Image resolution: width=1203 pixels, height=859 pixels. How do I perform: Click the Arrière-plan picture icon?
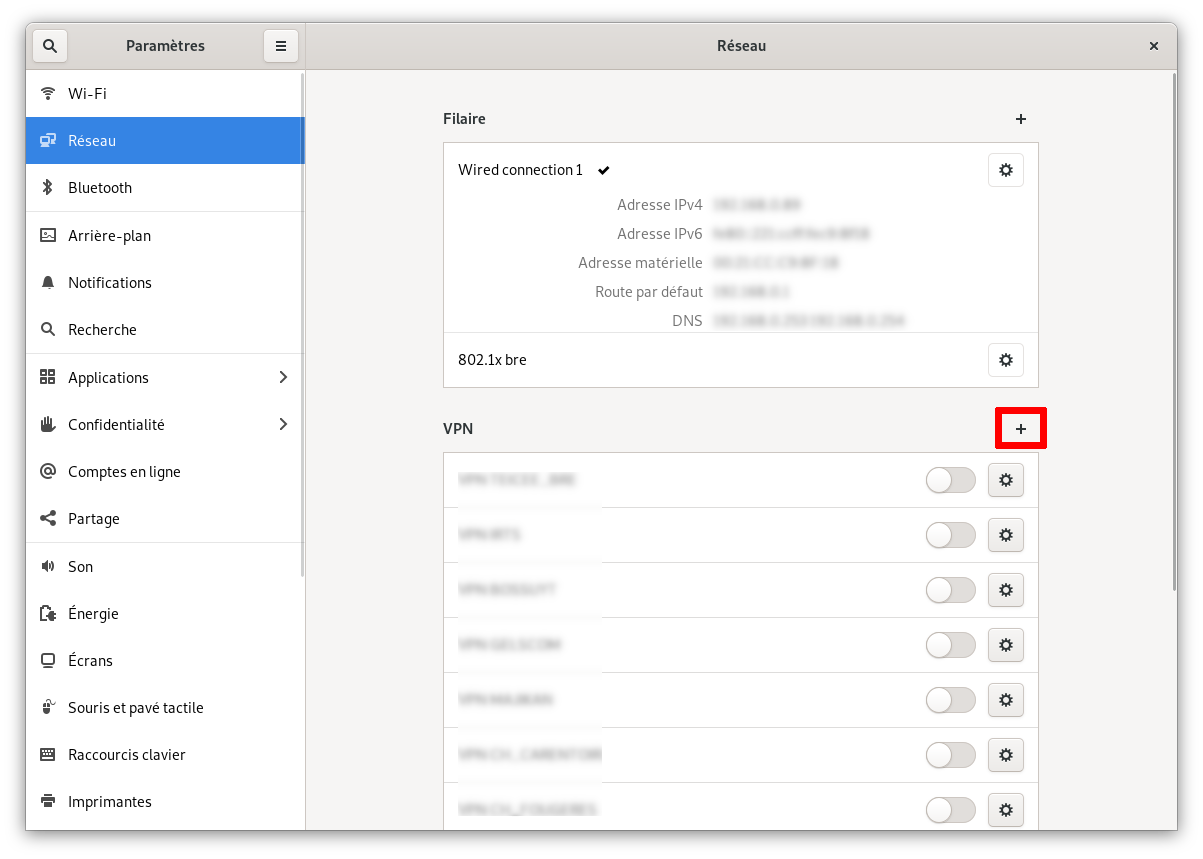pos(47,236)
